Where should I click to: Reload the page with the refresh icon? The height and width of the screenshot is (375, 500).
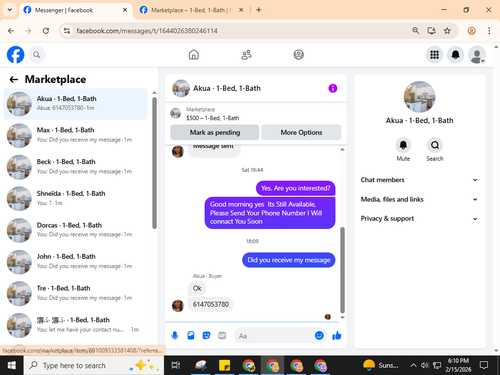point(46,31)
